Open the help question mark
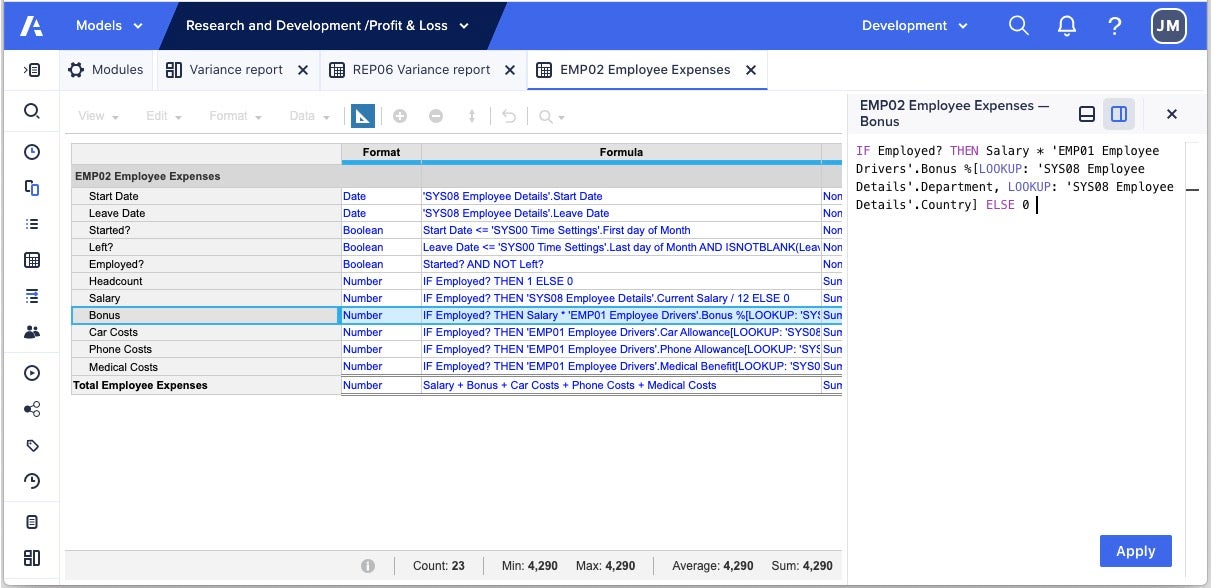The height and width of the screenshot is (588, 1231). point(1115,26)
